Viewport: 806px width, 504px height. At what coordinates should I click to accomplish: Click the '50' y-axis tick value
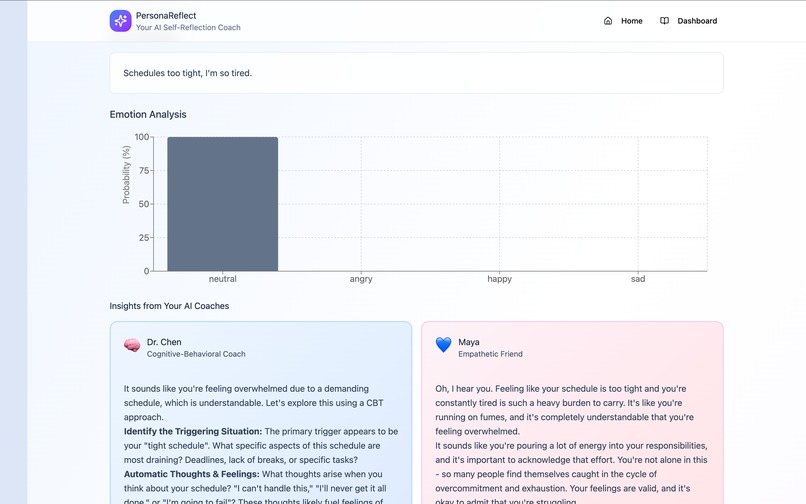(x=144, y=204)
